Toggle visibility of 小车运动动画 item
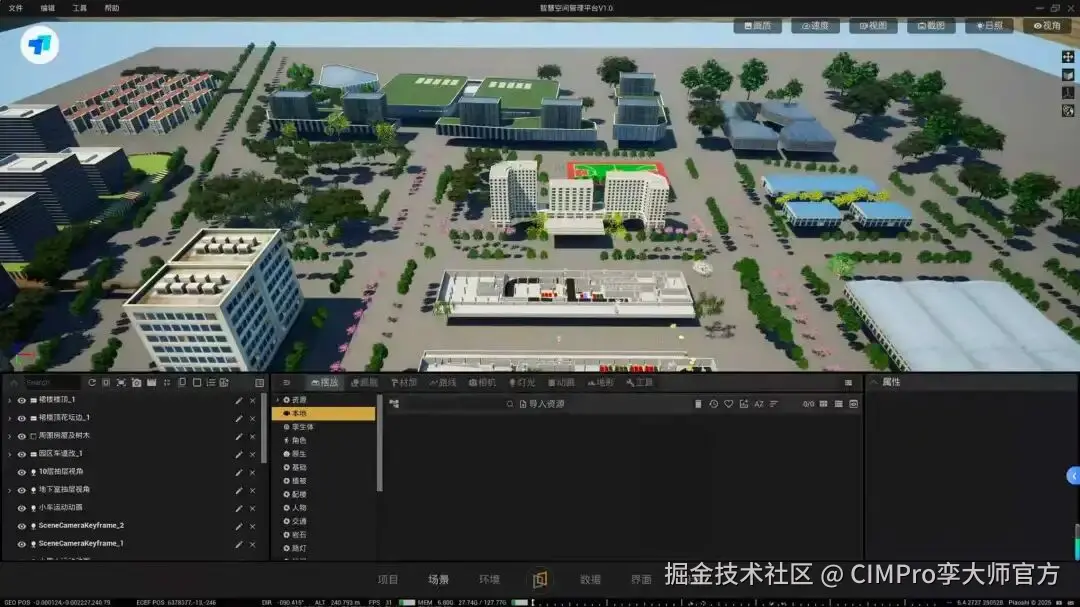Image resolution: width=1080 pixels, height=607 pixels. [21, 508]
